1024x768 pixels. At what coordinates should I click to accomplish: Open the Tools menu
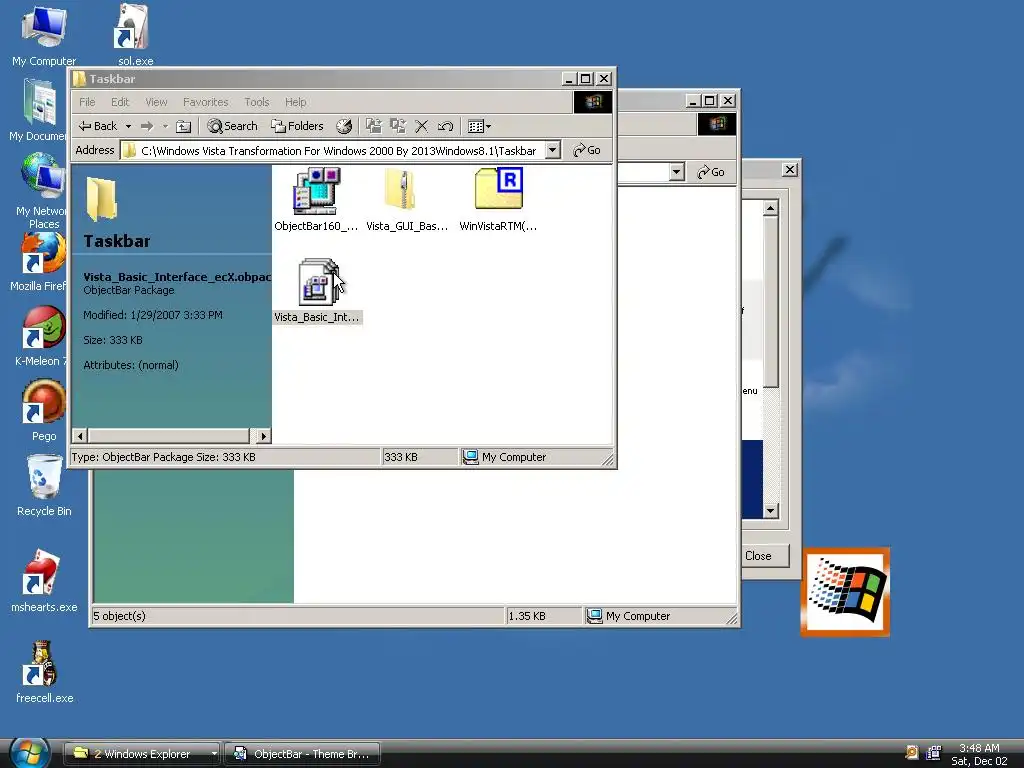tap(257, 102)
